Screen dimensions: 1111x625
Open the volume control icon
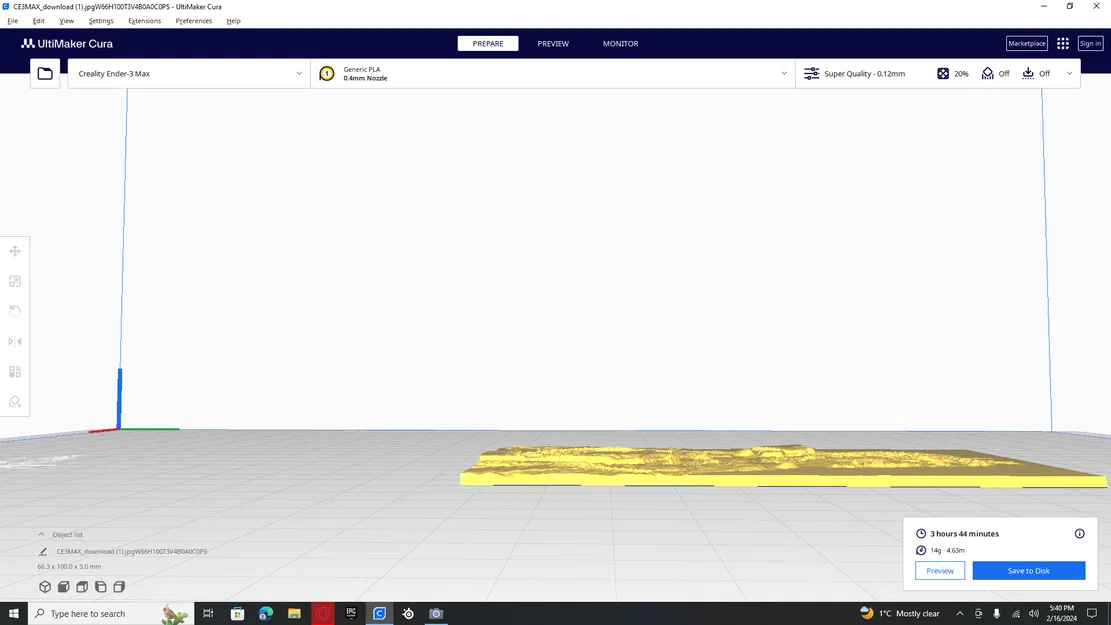click(x=1034, y=614)
